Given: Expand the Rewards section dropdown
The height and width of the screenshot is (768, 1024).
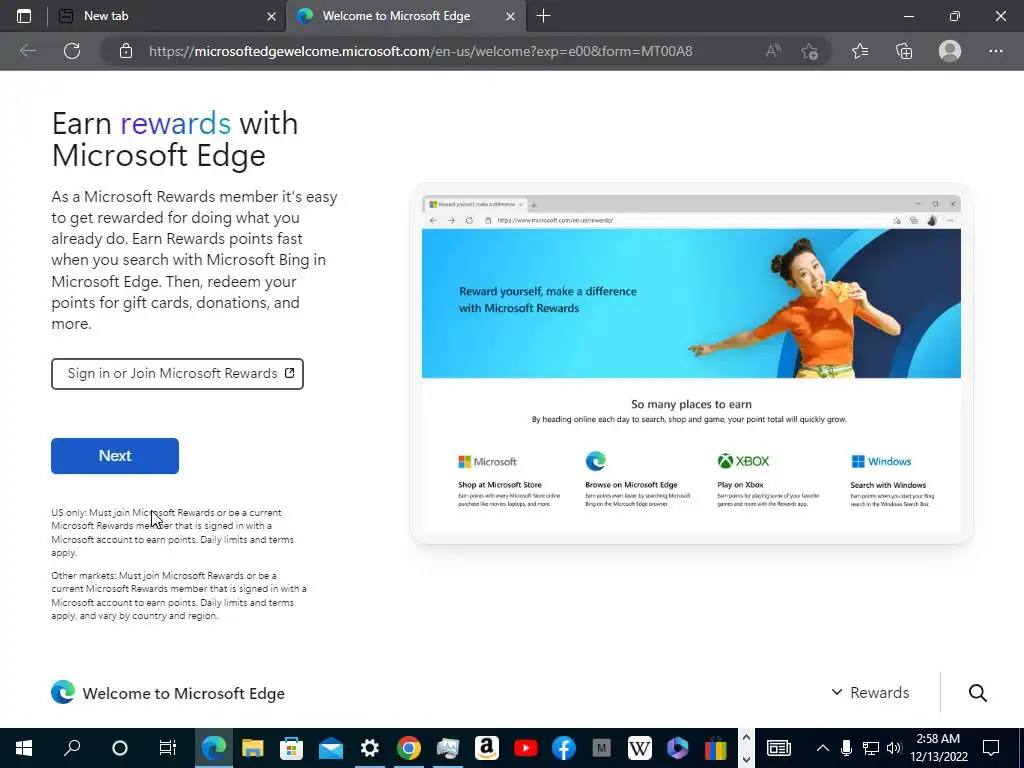Looking at the screenshot, I should 870,692.
